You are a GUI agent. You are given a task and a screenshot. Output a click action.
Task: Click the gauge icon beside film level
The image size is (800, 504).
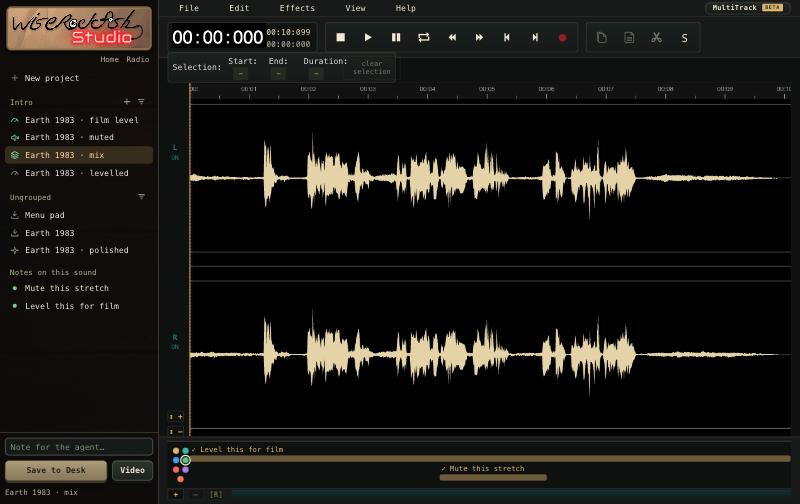click(15, 120)
